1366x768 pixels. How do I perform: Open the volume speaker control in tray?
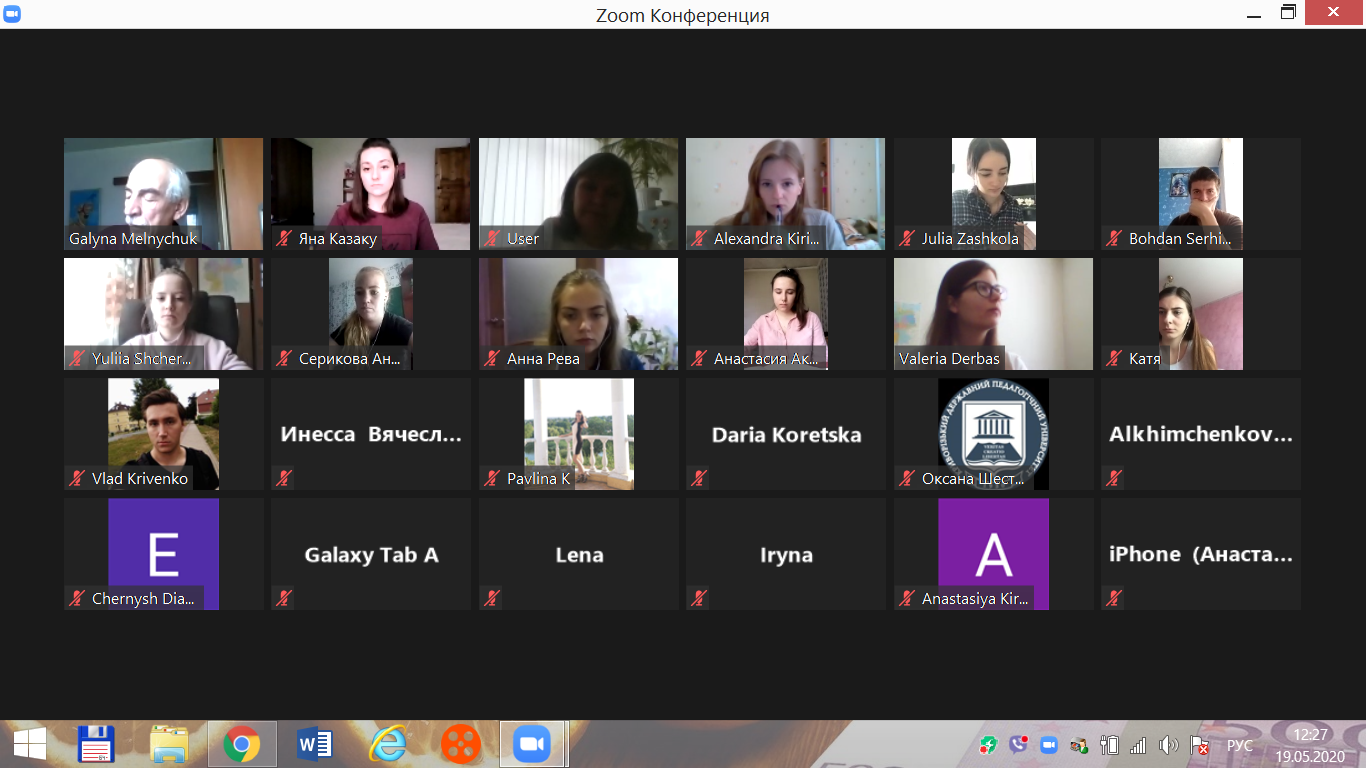coord(1168,745)
